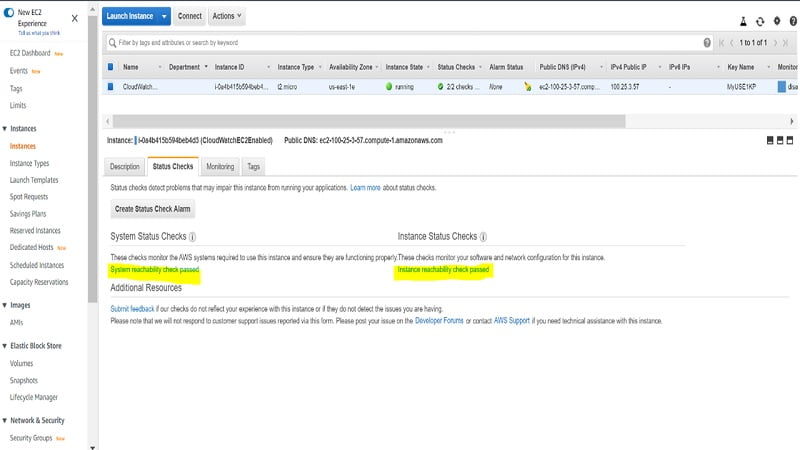The height and width of the screenshot is (450, 800).
Task: Go to next page of instances
Action: tap(776, 43)
